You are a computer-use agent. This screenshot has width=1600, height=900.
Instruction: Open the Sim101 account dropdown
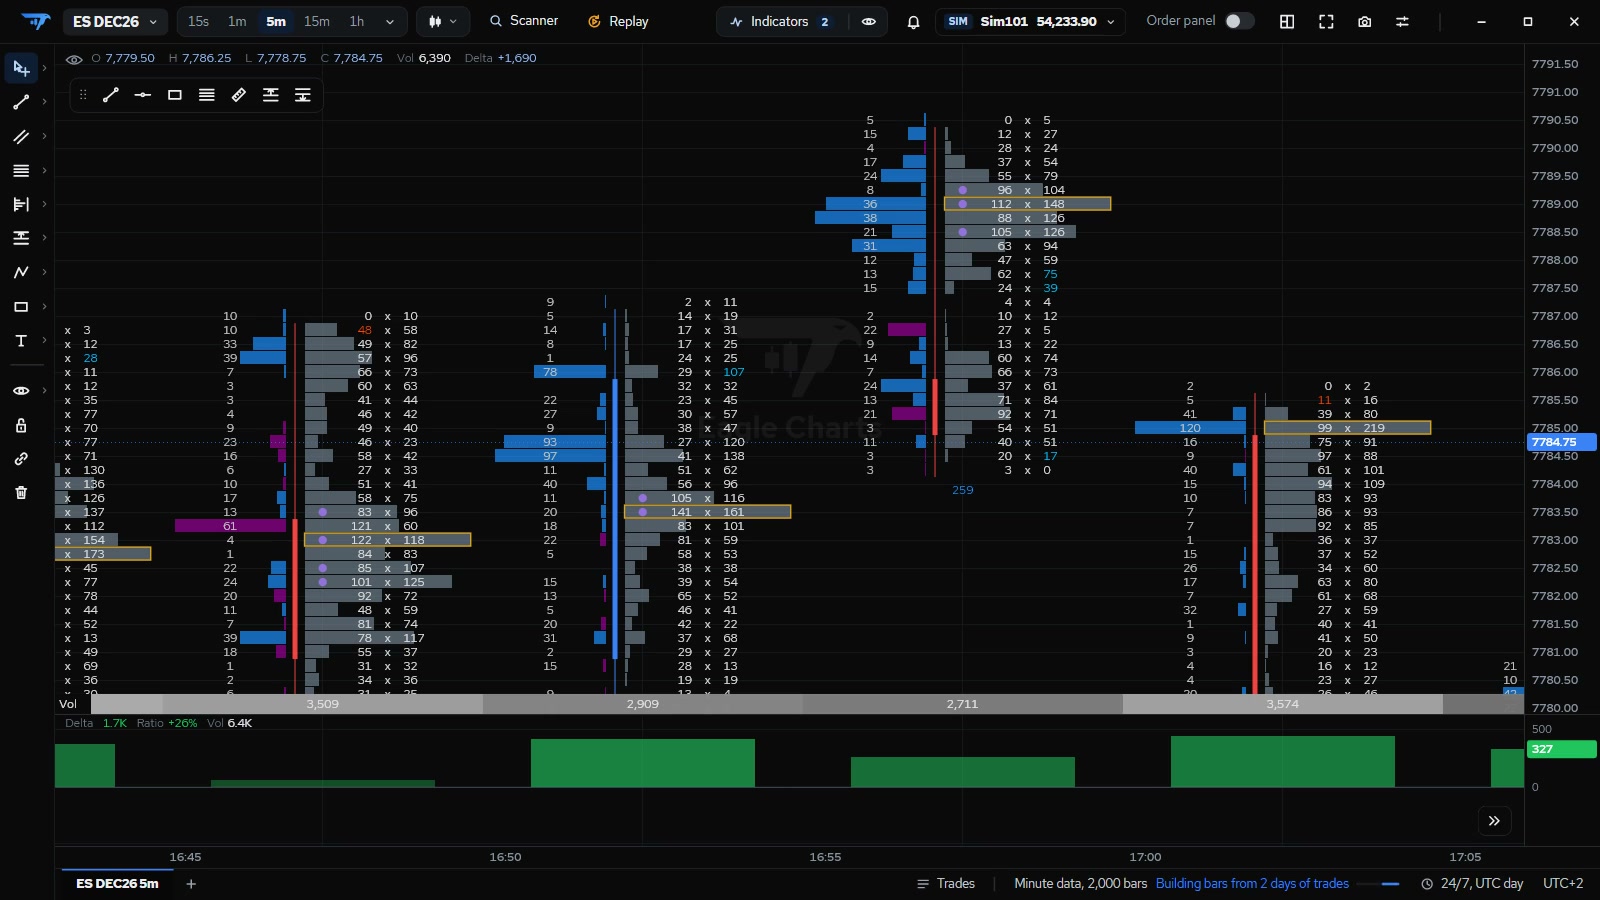pos(1030,21)
